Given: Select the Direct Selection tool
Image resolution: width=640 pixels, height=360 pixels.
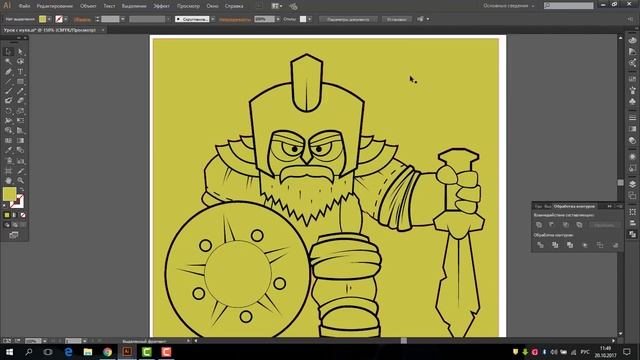Looking at the screenshot, I should [20, 51].
